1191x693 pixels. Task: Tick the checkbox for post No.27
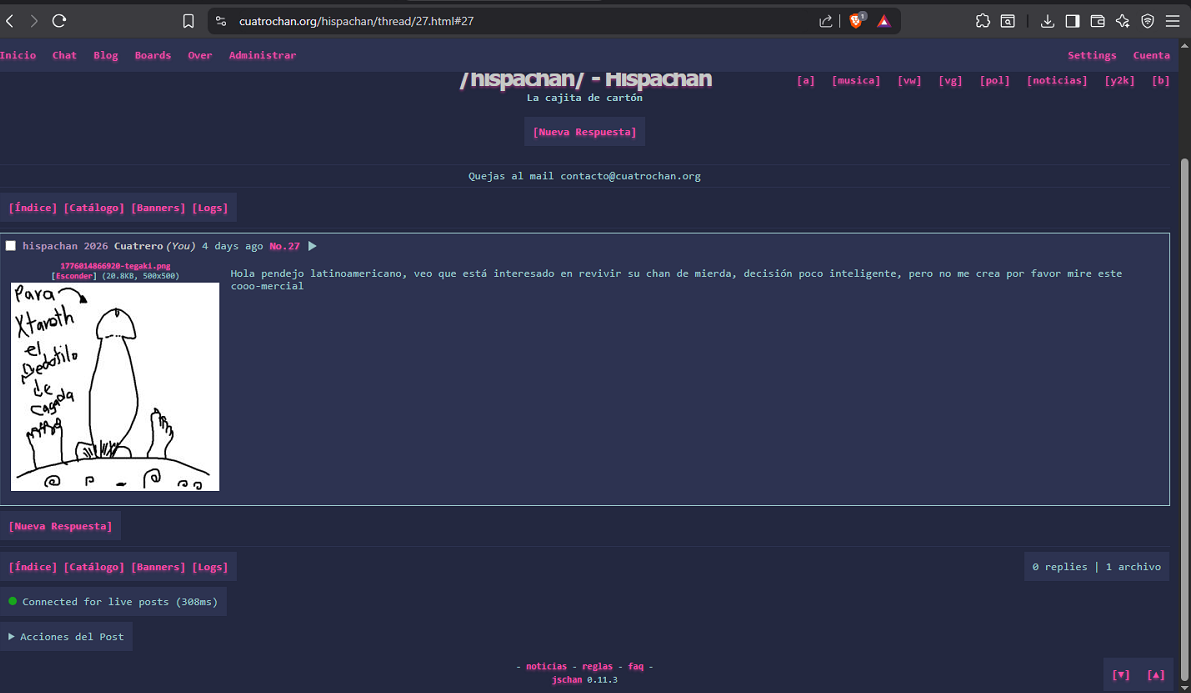pos(11,246)
